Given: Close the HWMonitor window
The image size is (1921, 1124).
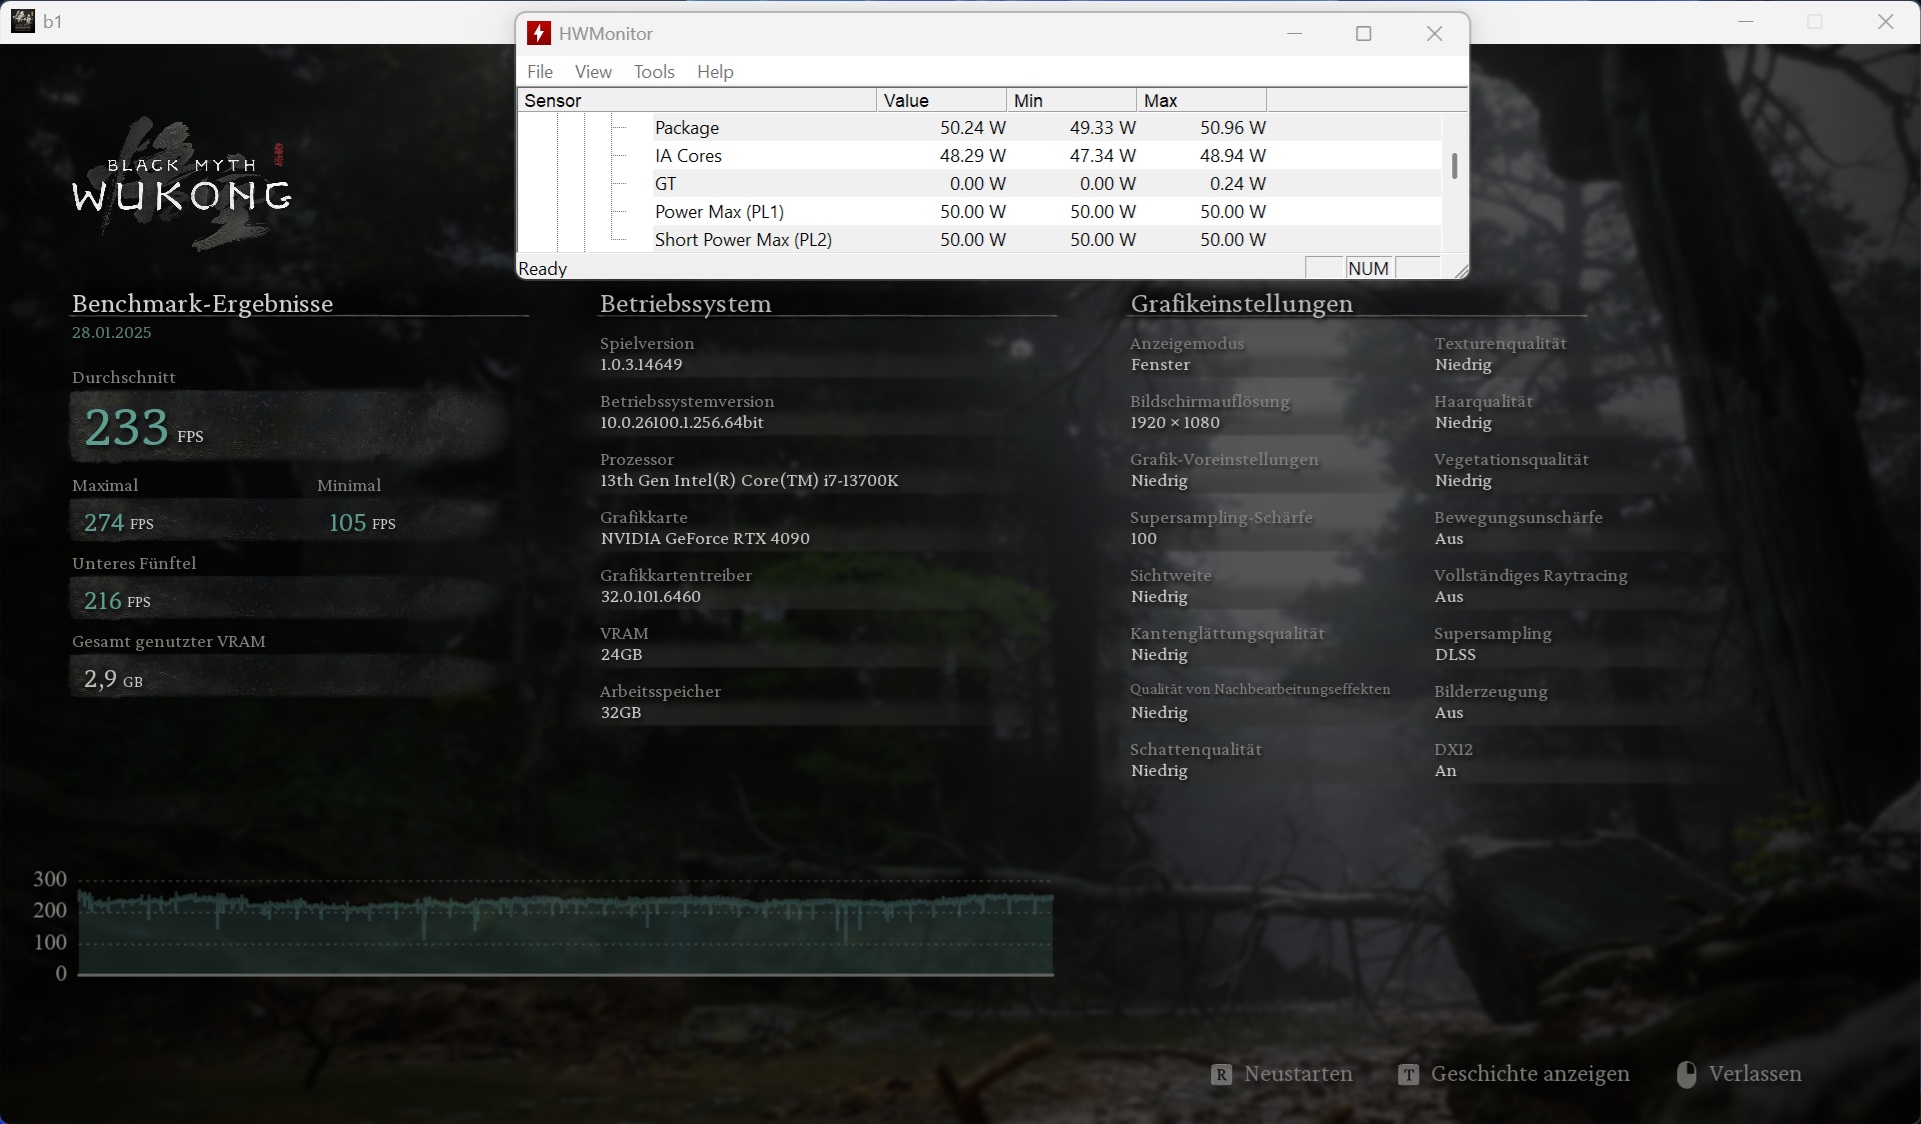Looking at the screenshot, I should click(1434, 34).
